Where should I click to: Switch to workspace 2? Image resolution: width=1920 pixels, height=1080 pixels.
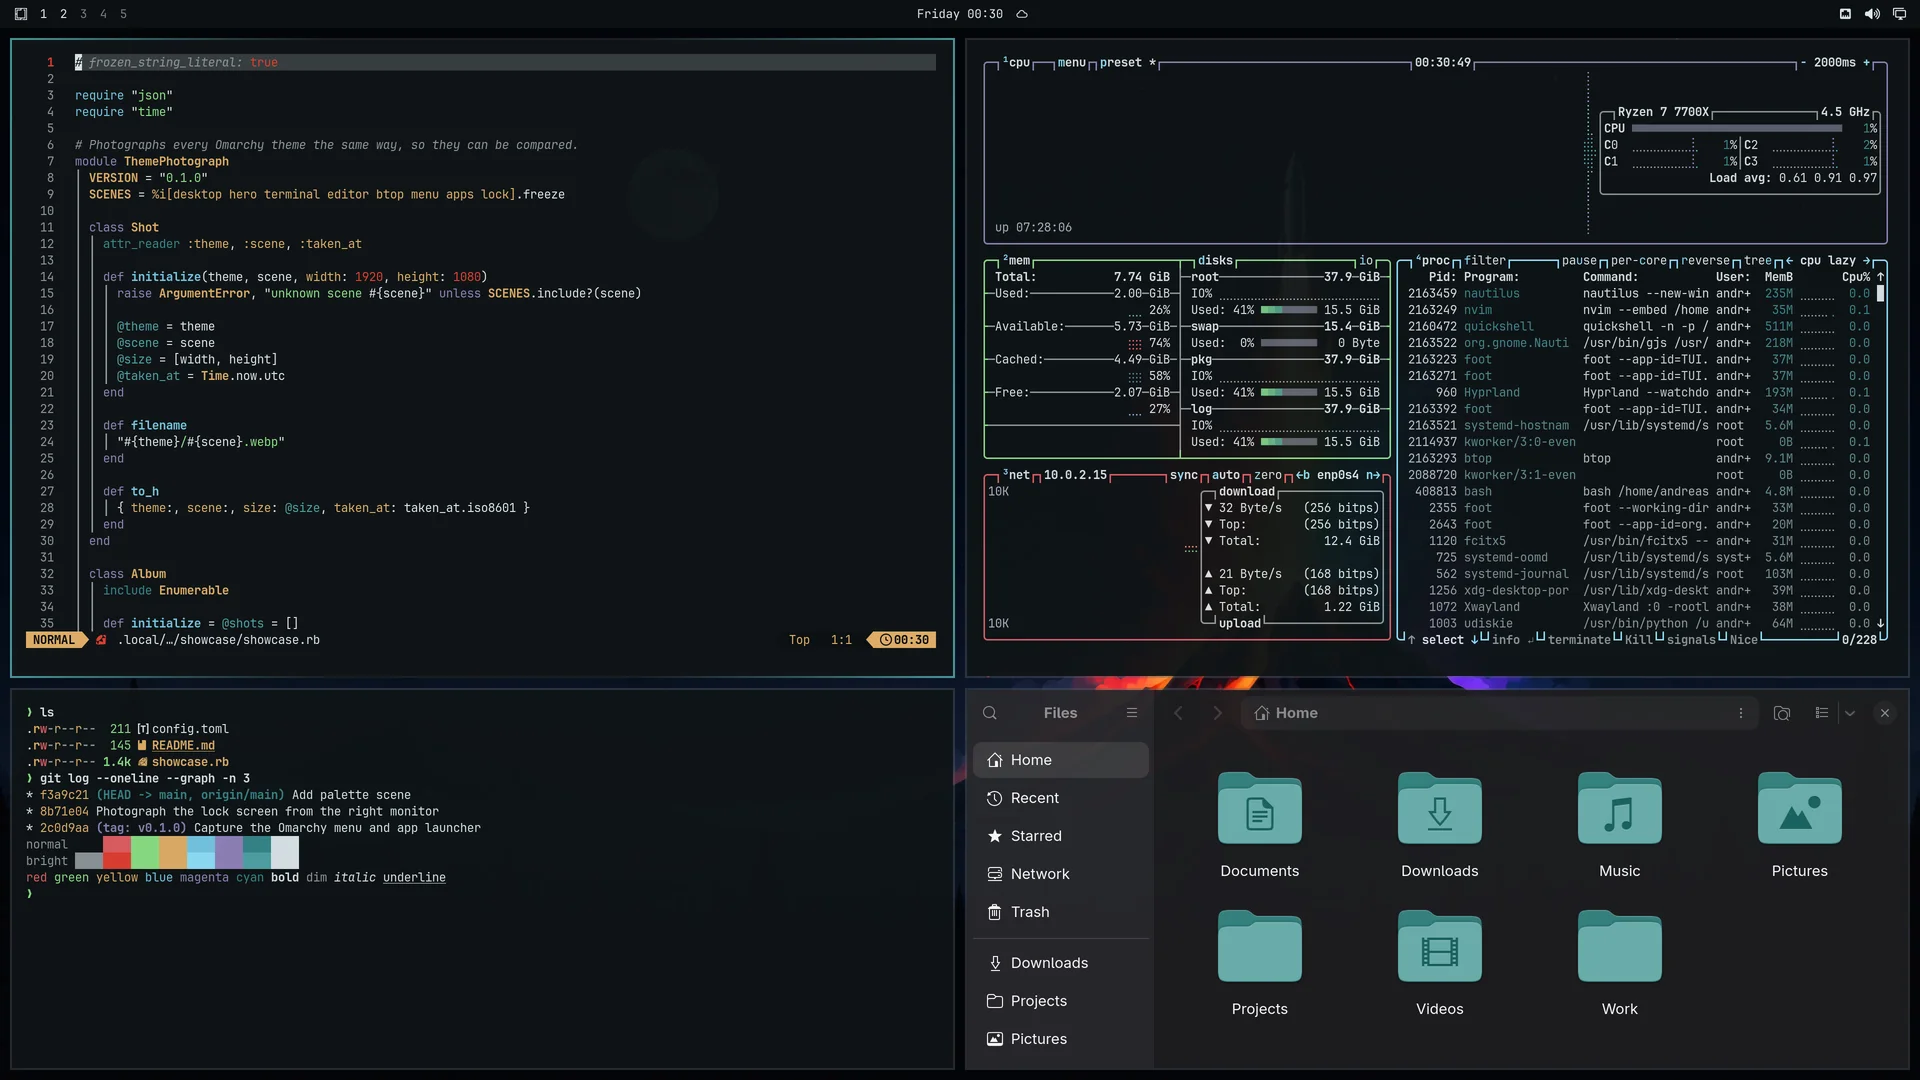point(63,14)
